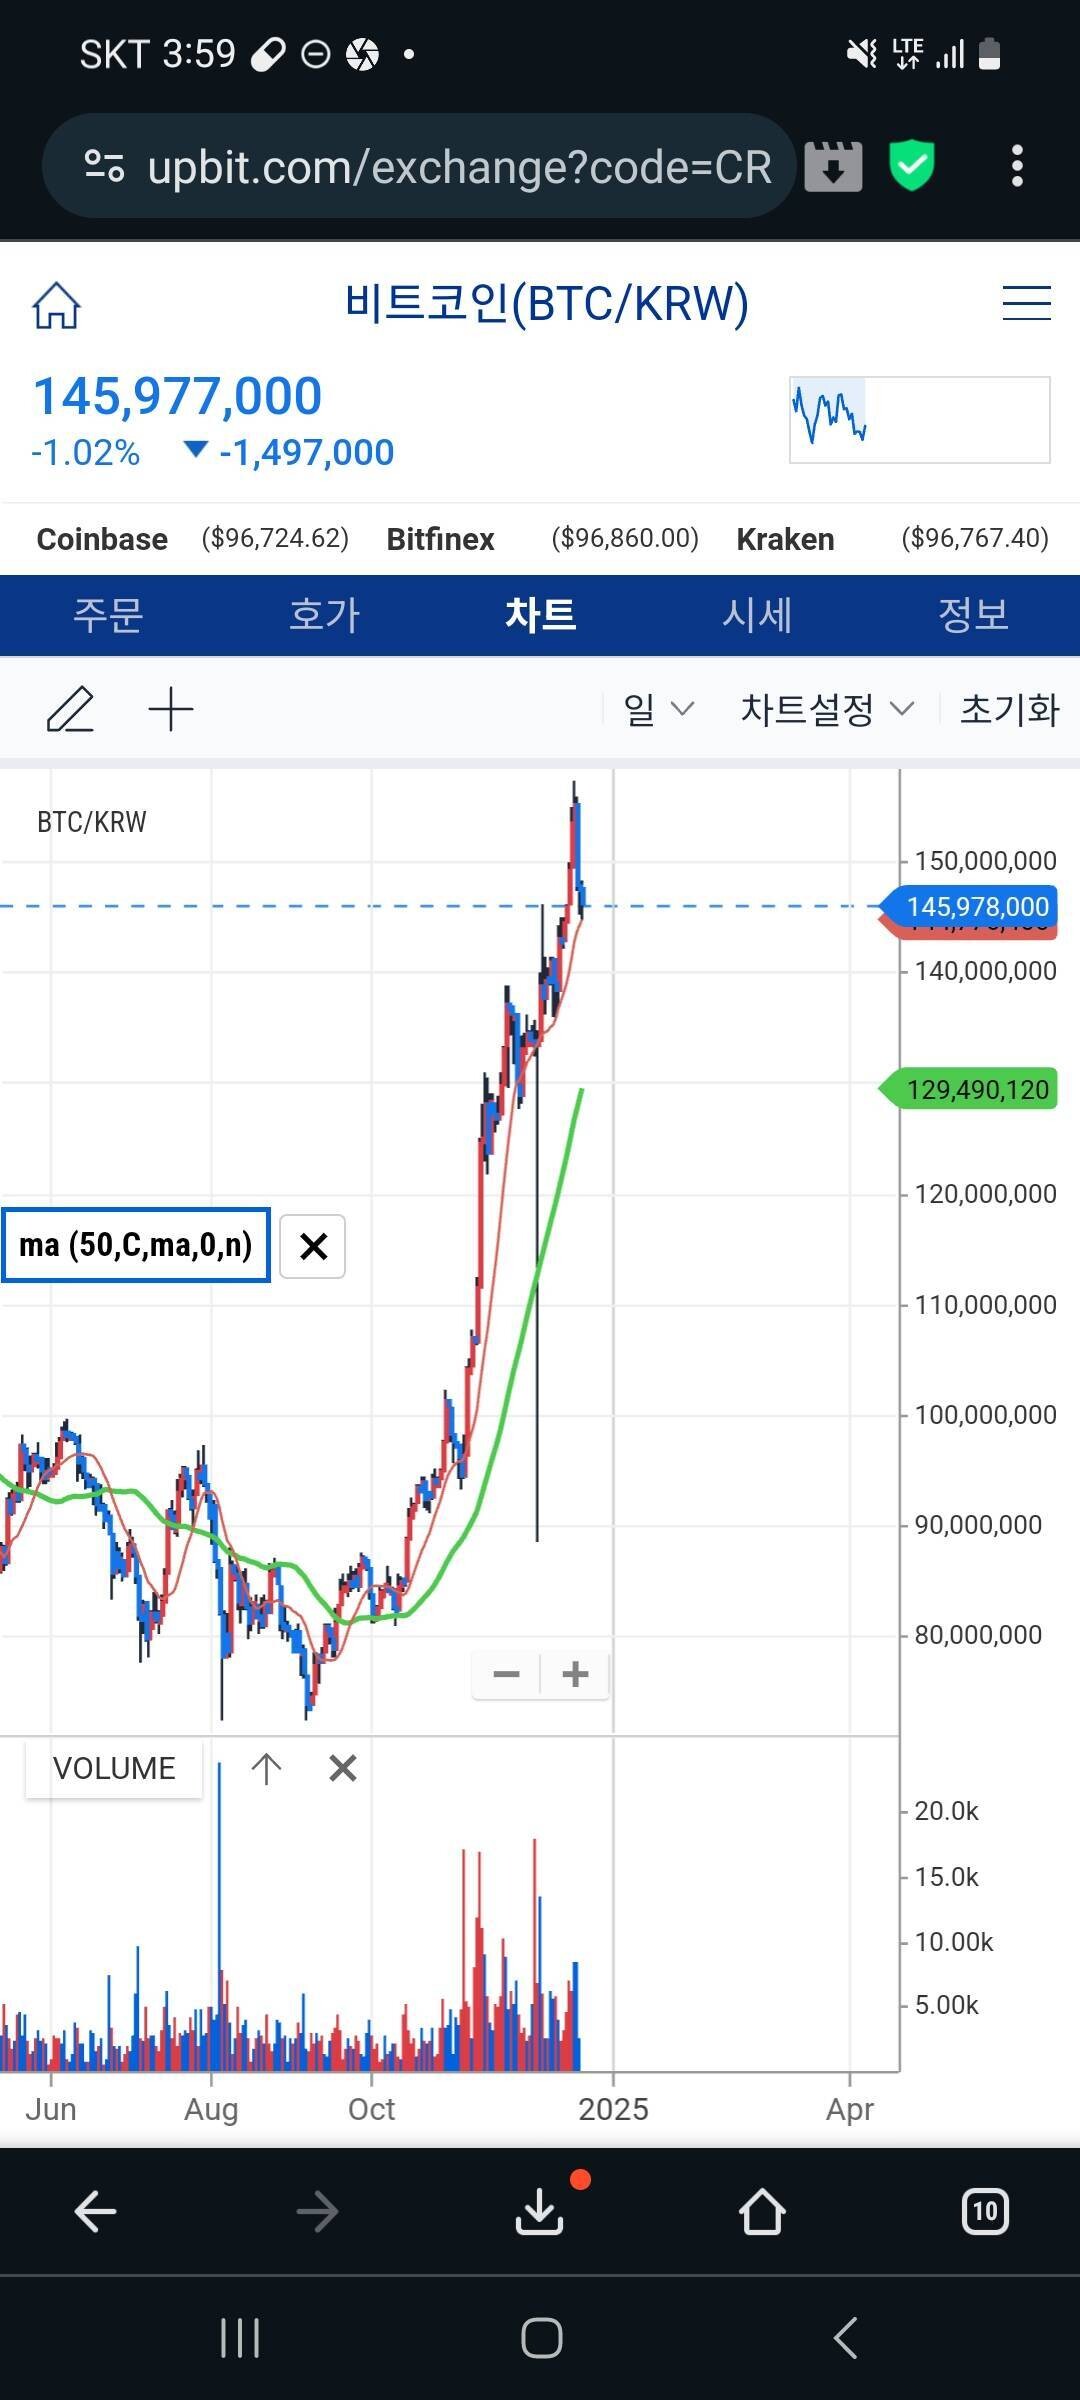1080x2400 pixels.
Task: Open the 정보 tab
Action: 972,615
